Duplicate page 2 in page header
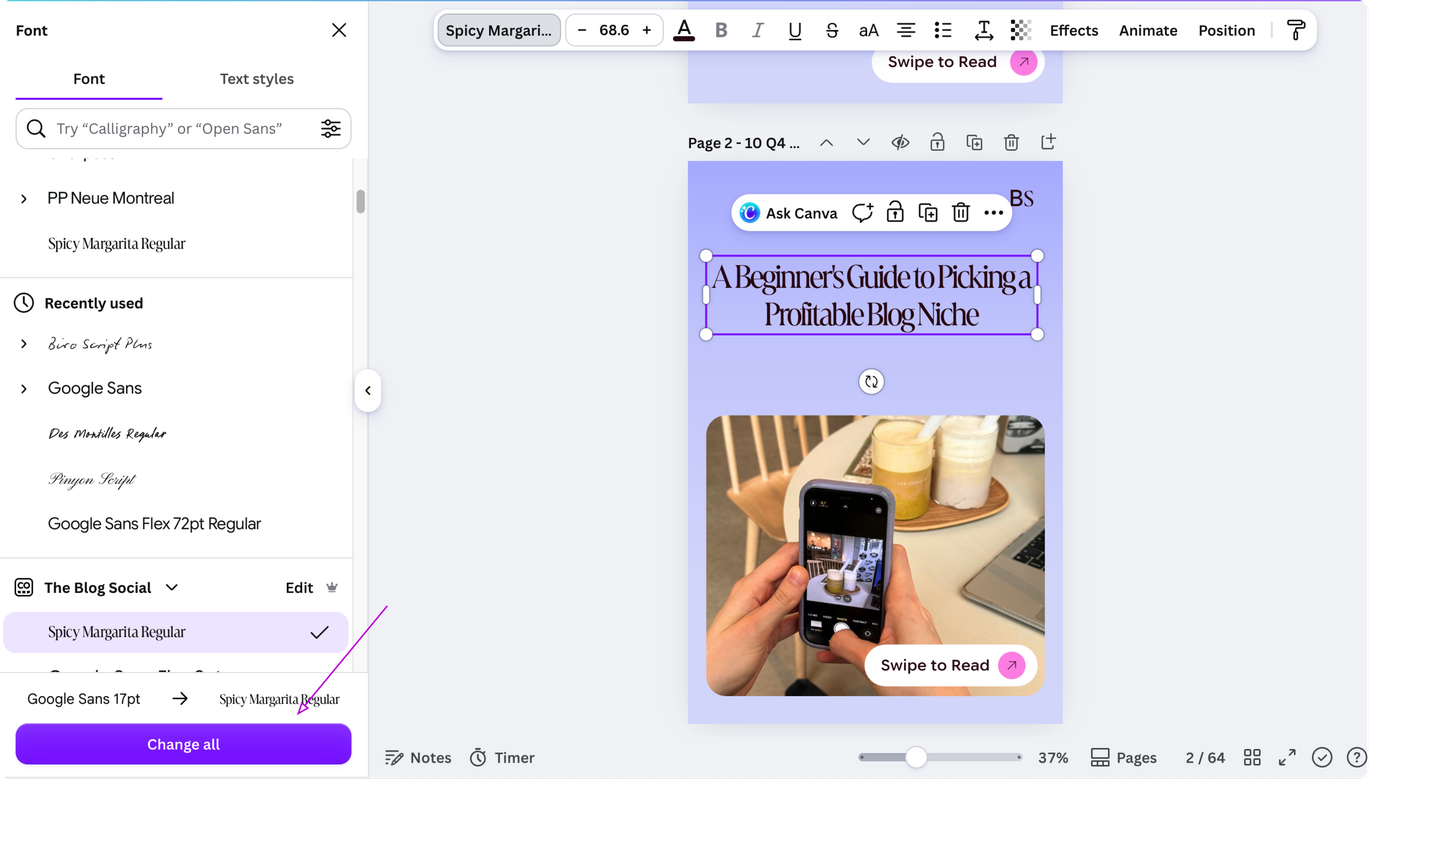 click(974, 142)
